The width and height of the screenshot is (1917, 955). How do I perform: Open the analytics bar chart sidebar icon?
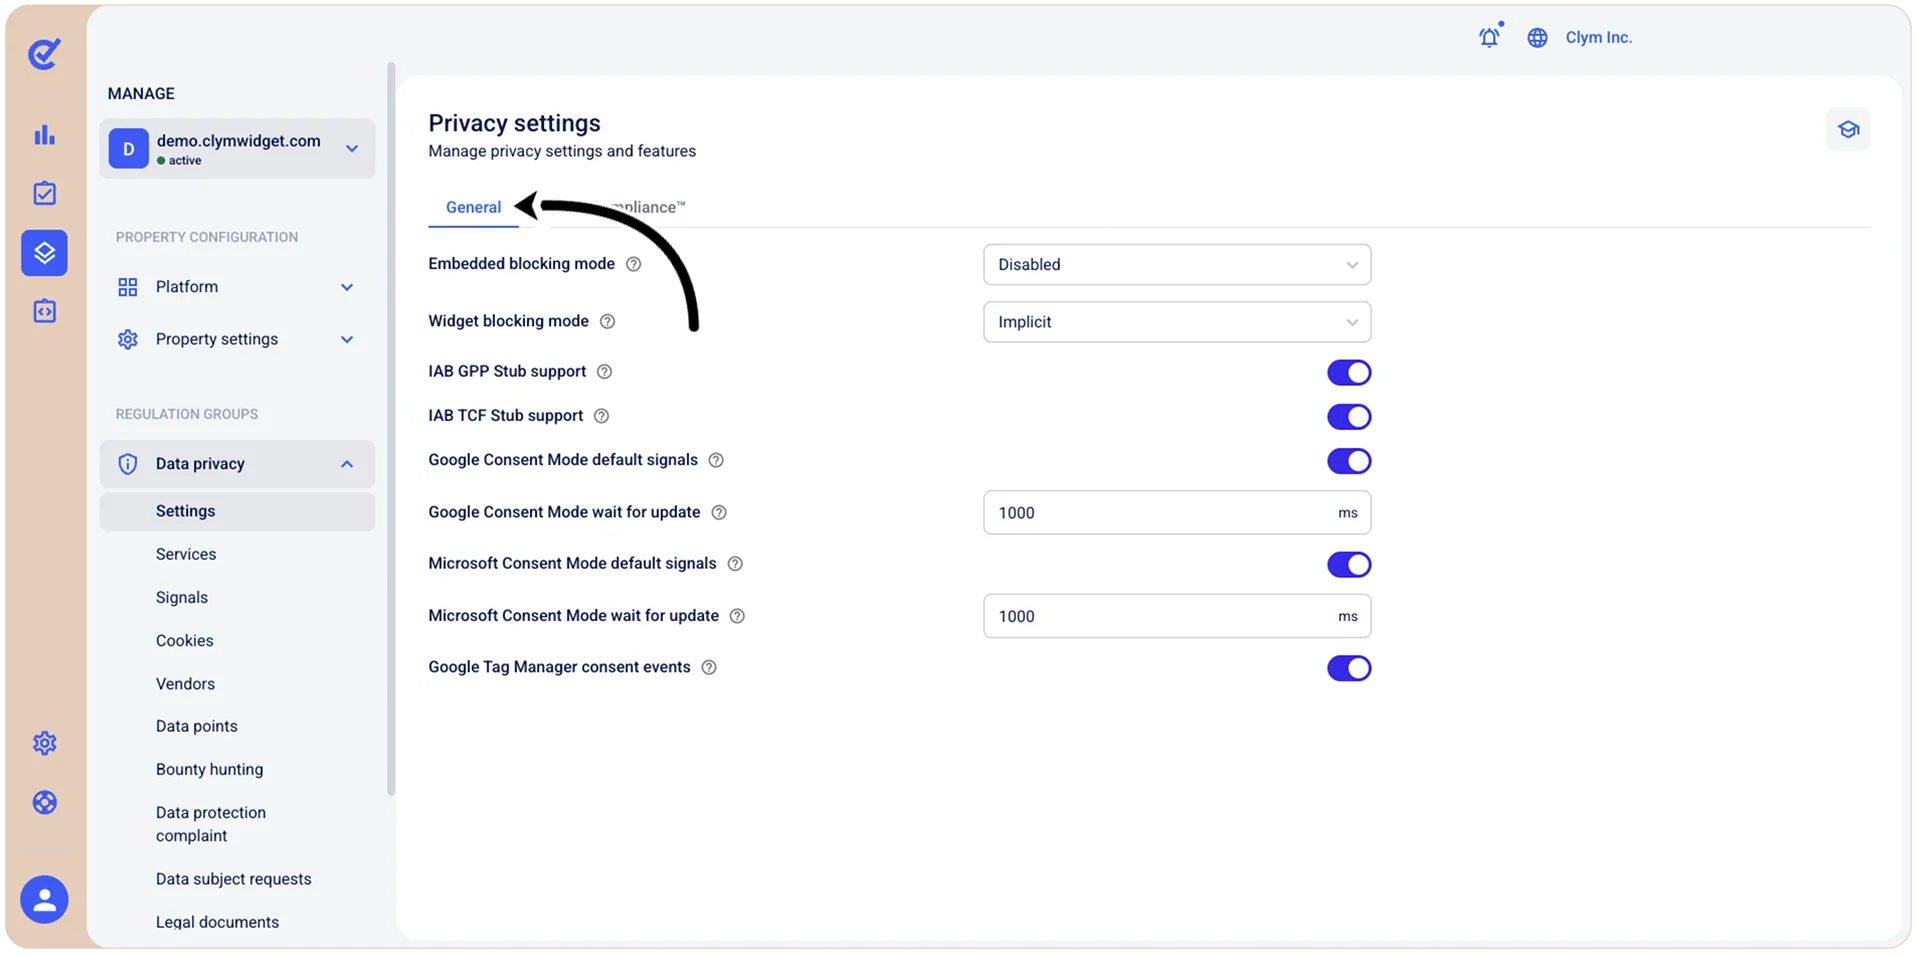44,135
